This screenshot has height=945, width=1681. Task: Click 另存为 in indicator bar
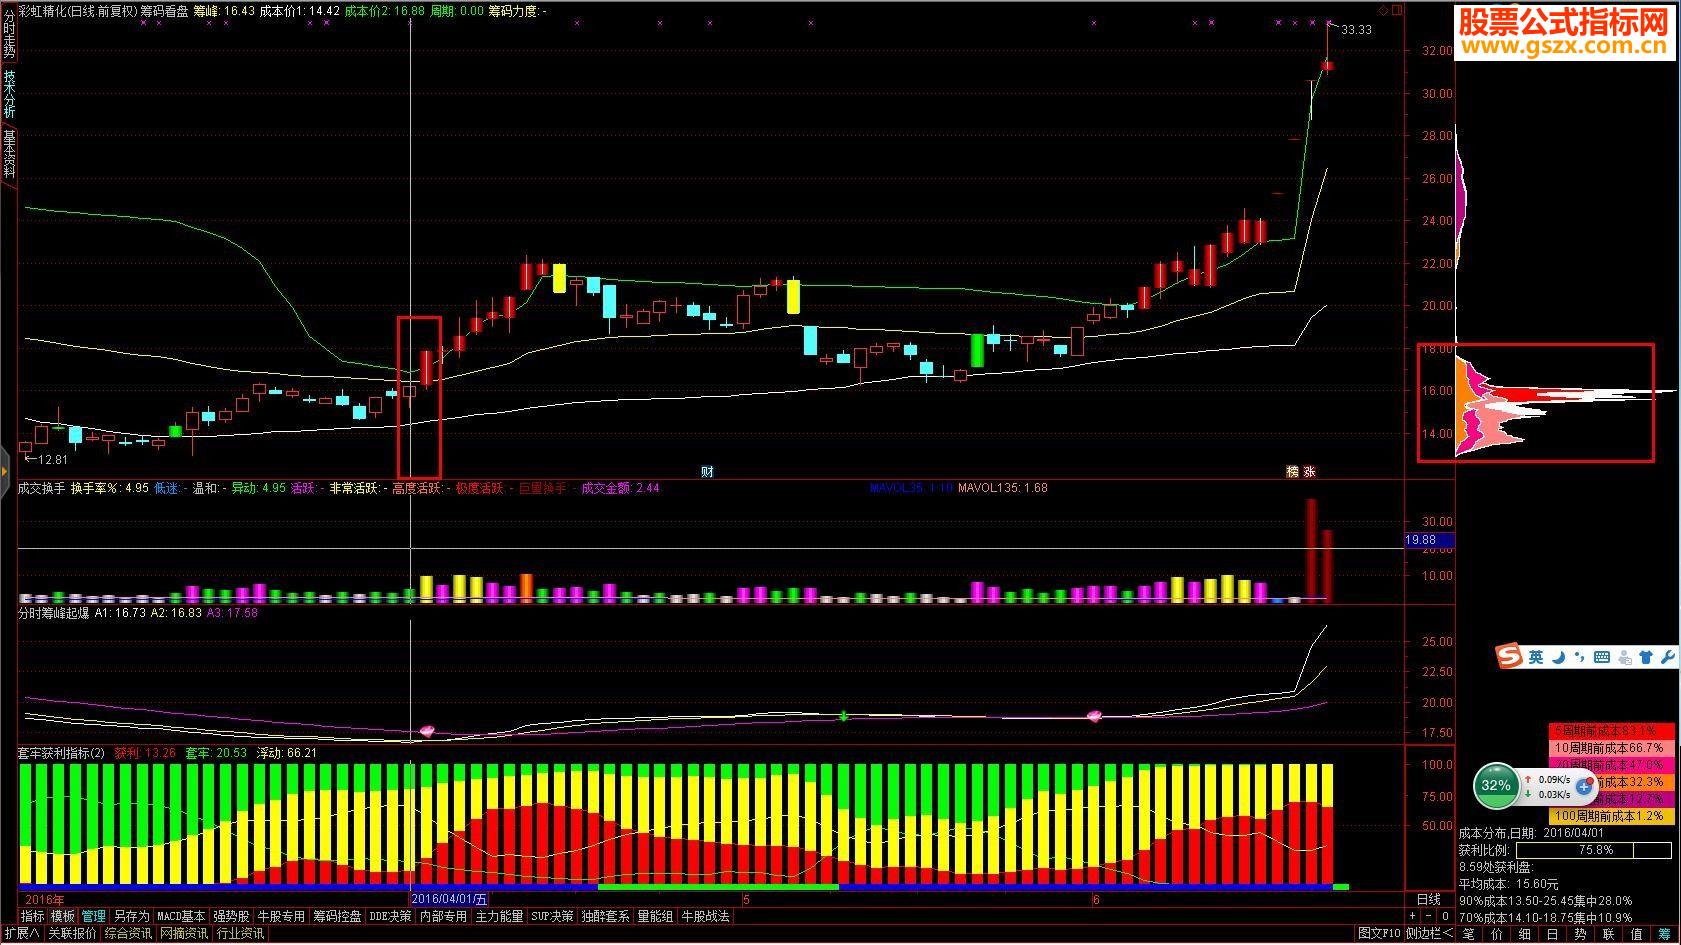click(130, 916)
